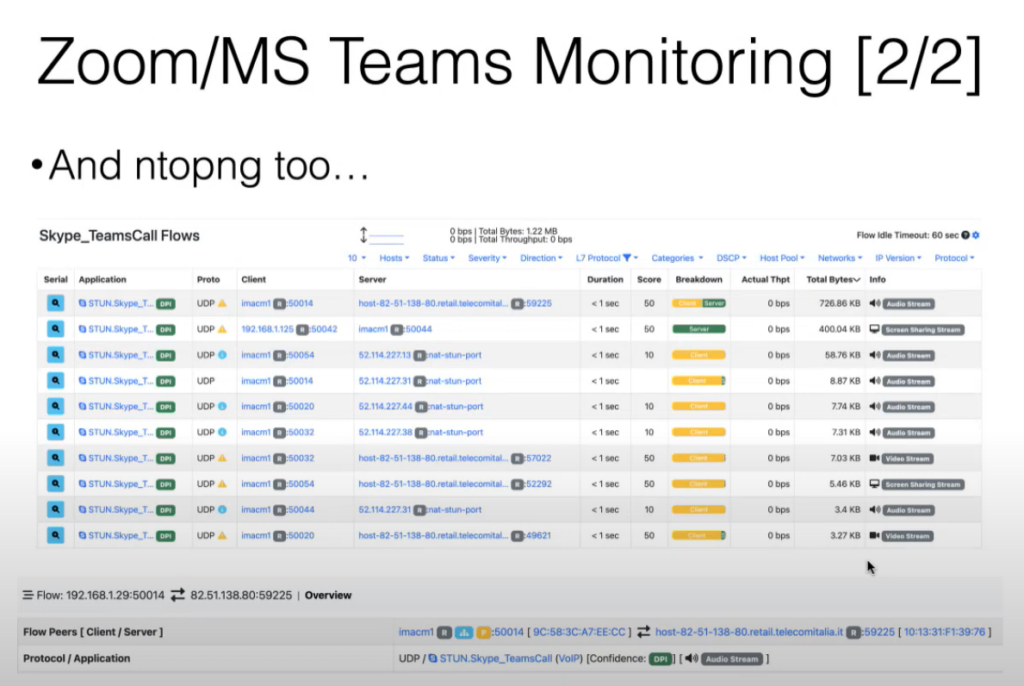Open the Flow Idle Timeout settings gear

[976, 235]
